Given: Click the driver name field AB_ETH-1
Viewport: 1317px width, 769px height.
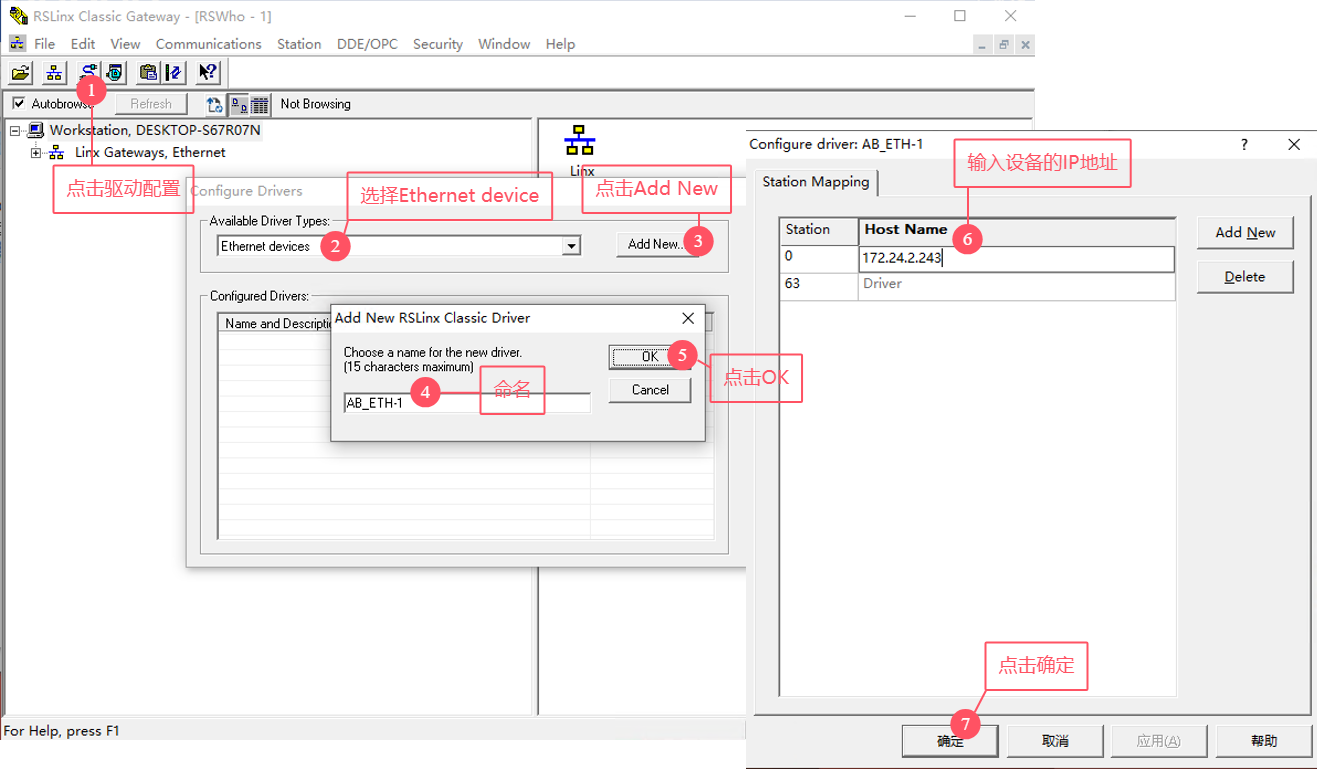Looking at the screenshot, I should click(x=467, y=403).
